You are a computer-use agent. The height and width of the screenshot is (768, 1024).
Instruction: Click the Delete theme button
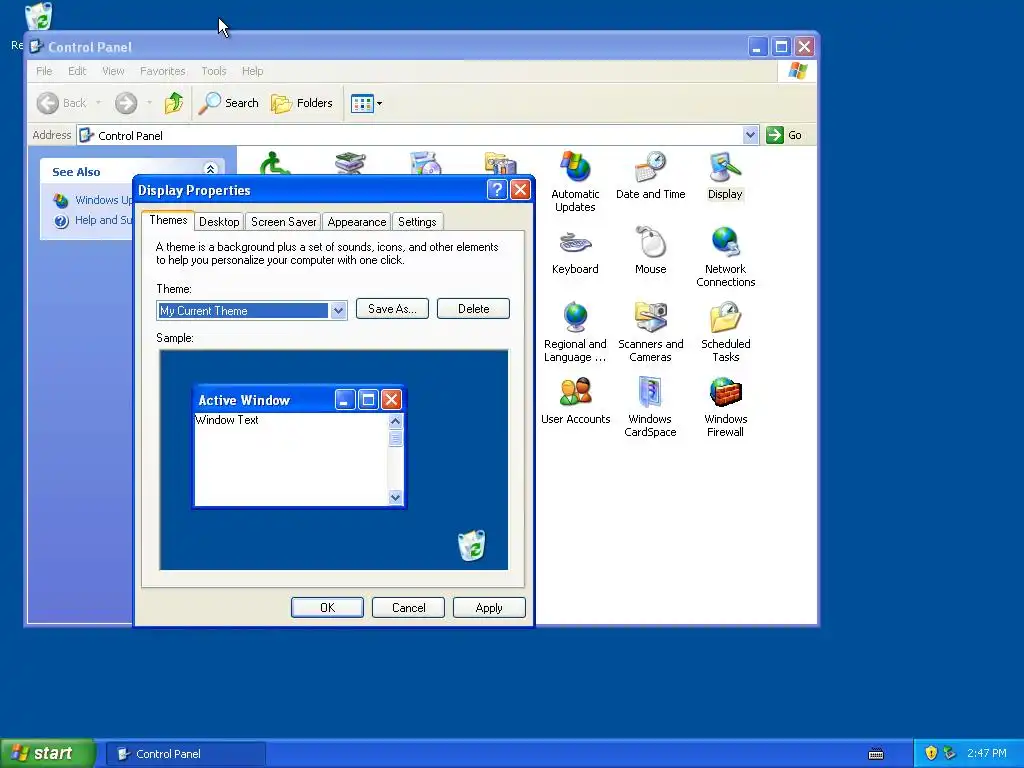(x=473, y=309)
